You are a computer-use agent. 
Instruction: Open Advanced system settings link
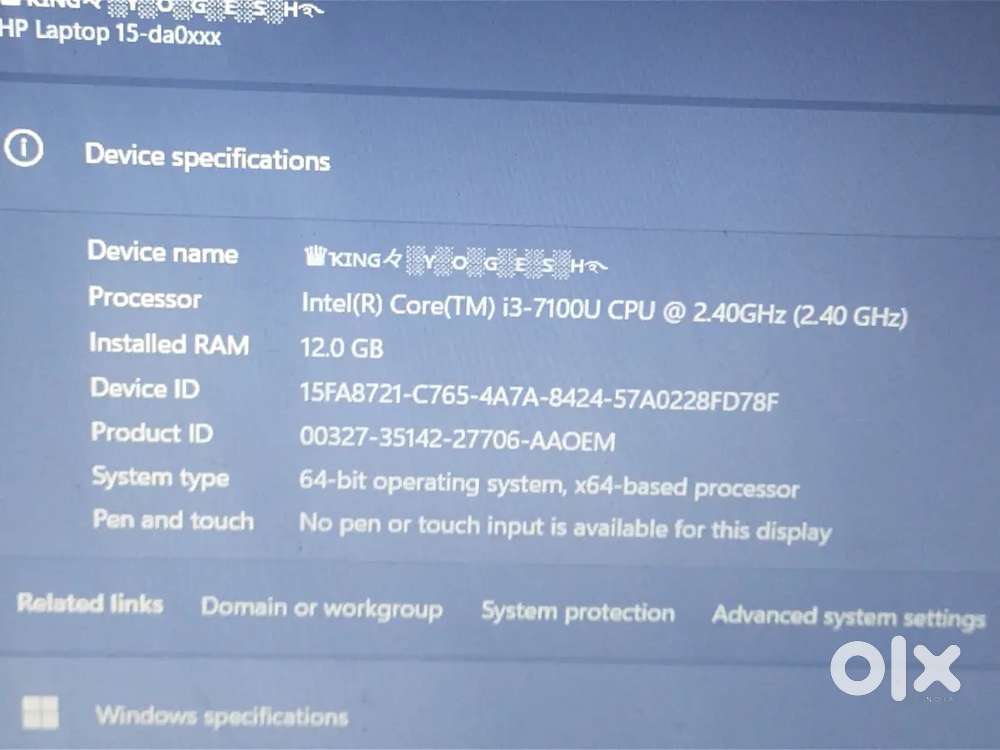[x=849, y=617]
